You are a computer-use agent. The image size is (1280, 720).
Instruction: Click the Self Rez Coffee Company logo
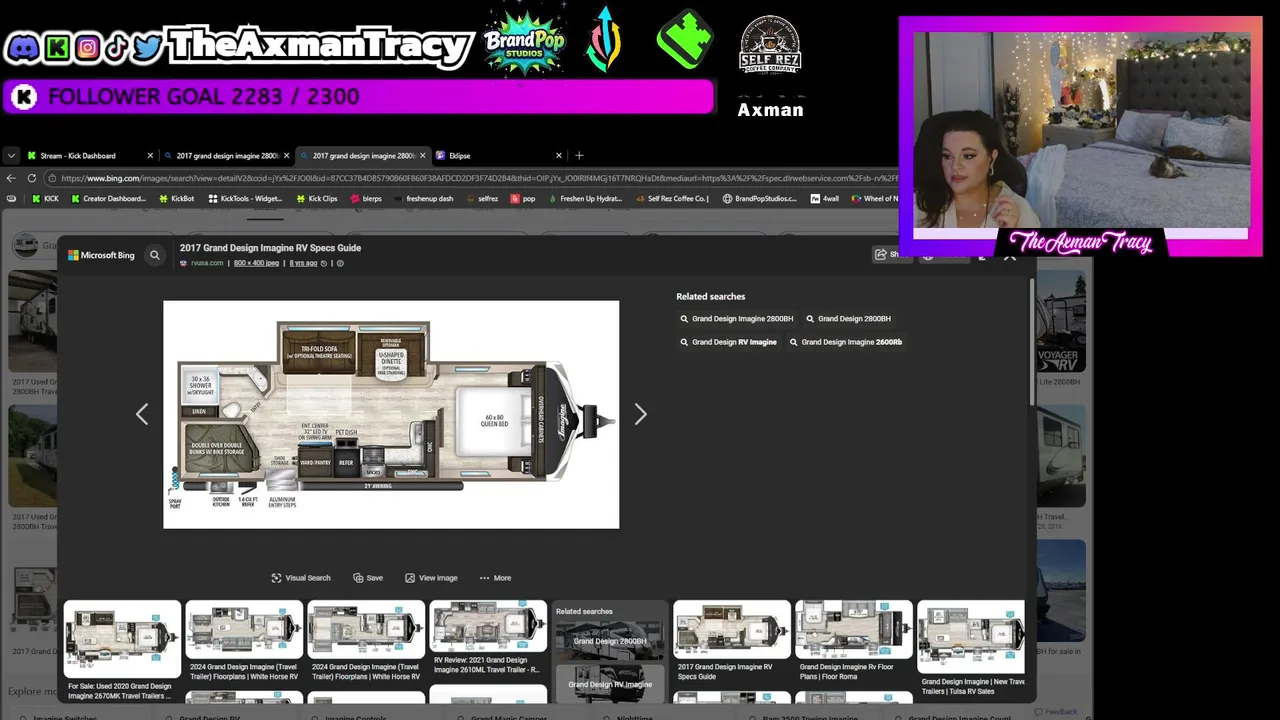coord(770,44)
